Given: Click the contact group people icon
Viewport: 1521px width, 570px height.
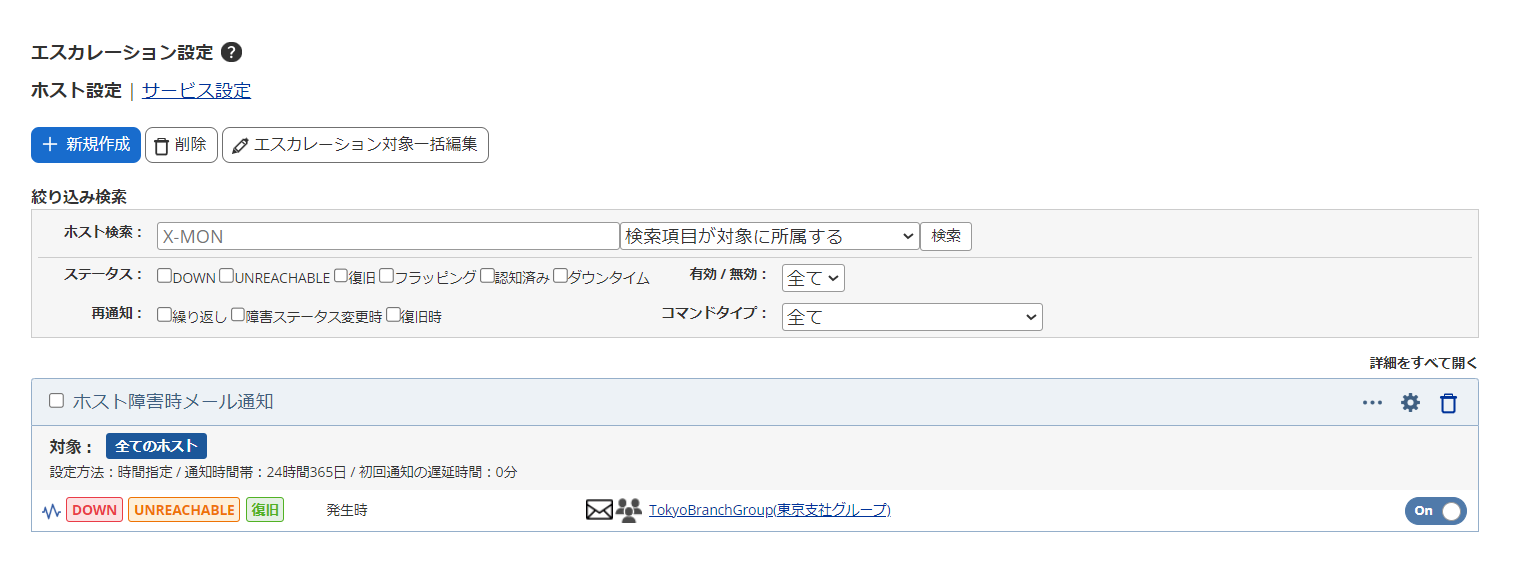Looking at the screenshot, I should [x=629, y=510].
